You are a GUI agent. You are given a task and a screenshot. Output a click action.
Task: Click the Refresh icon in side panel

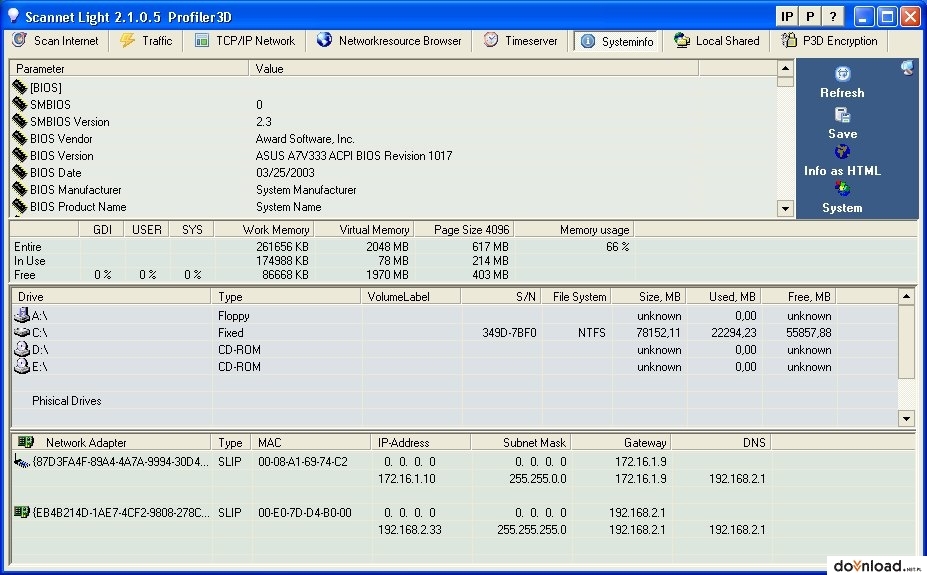pos(842,74)
